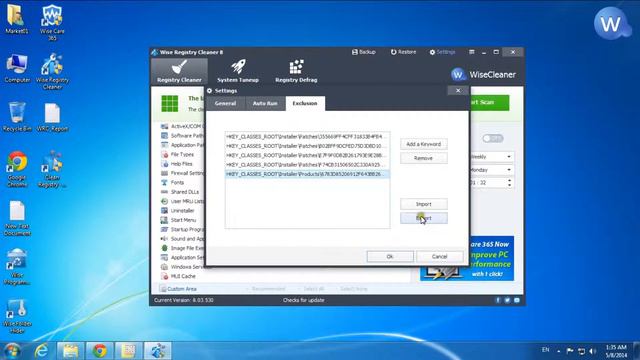Viewport: 640px width, 360px height.
Task: Click the Application Settings category icon
Action: coord(164,258)
